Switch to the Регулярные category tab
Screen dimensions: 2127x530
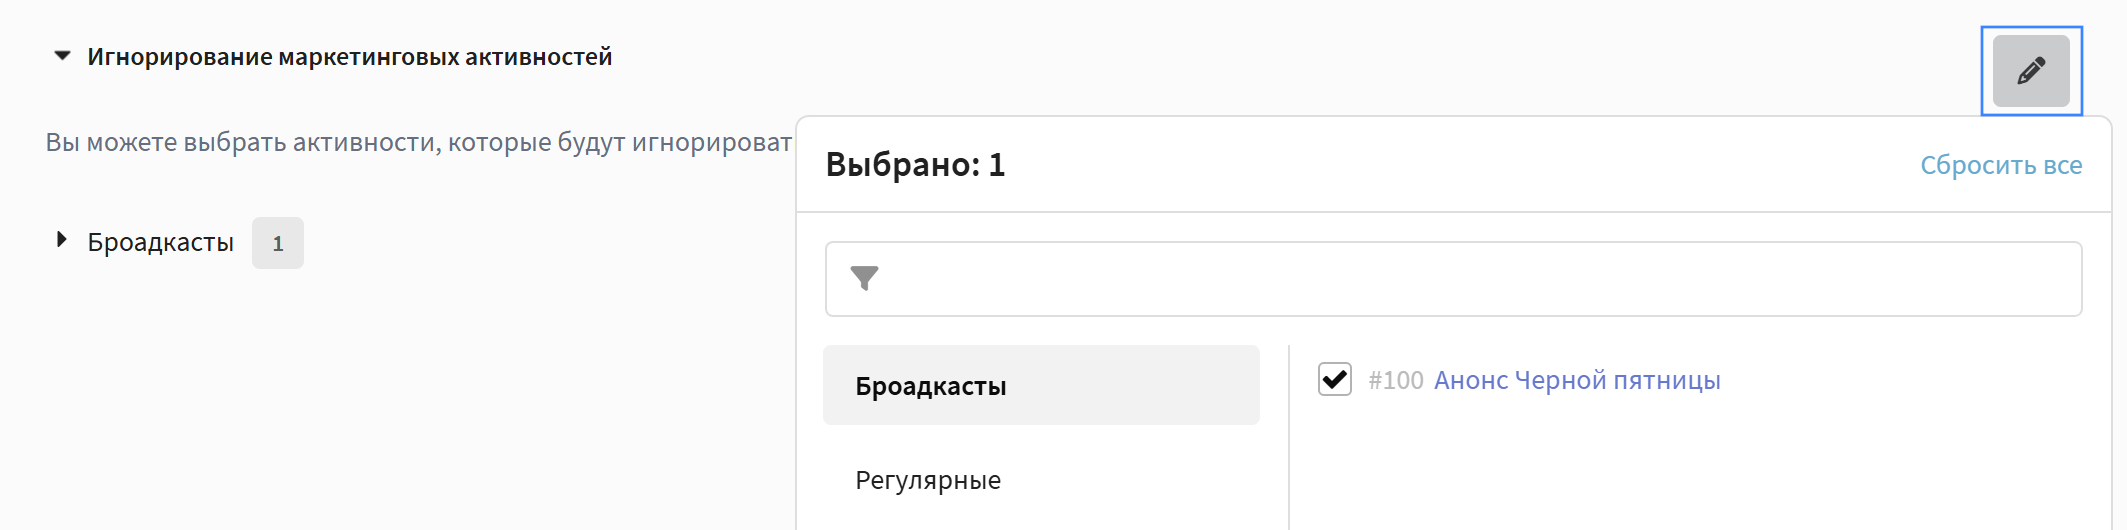tap(928, 480)
